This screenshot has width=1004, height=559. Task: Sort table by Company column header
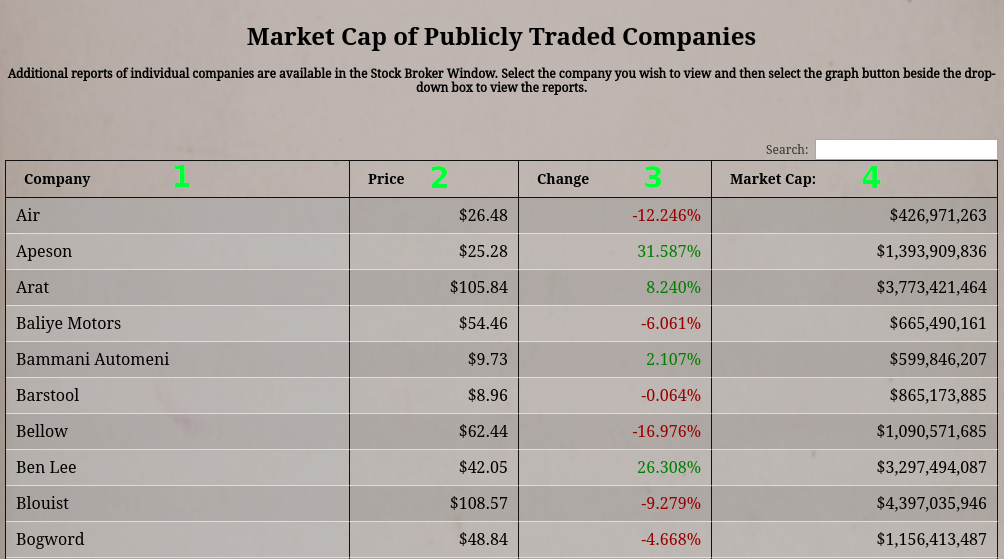(57, 179)
